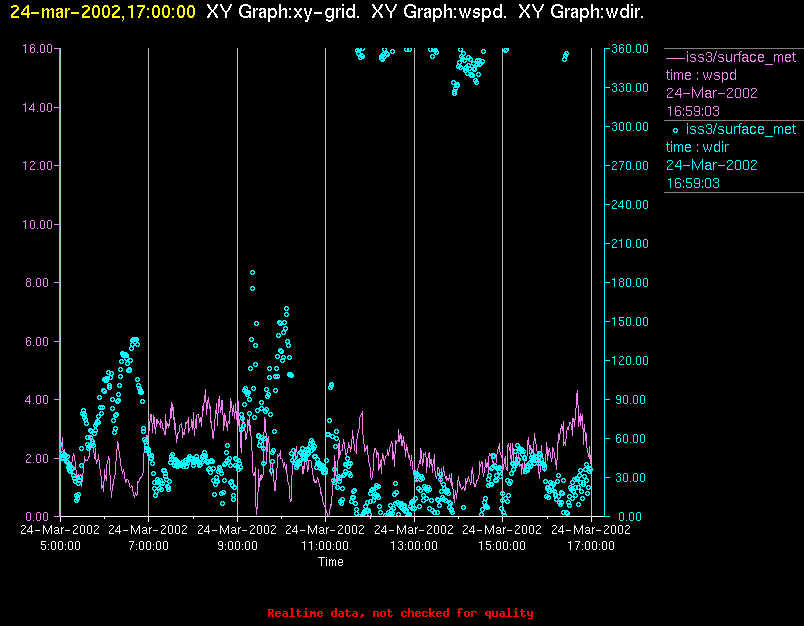Click the 210.00 wind direction axis label
Viewport: 804px width, 626px height.
630,244
